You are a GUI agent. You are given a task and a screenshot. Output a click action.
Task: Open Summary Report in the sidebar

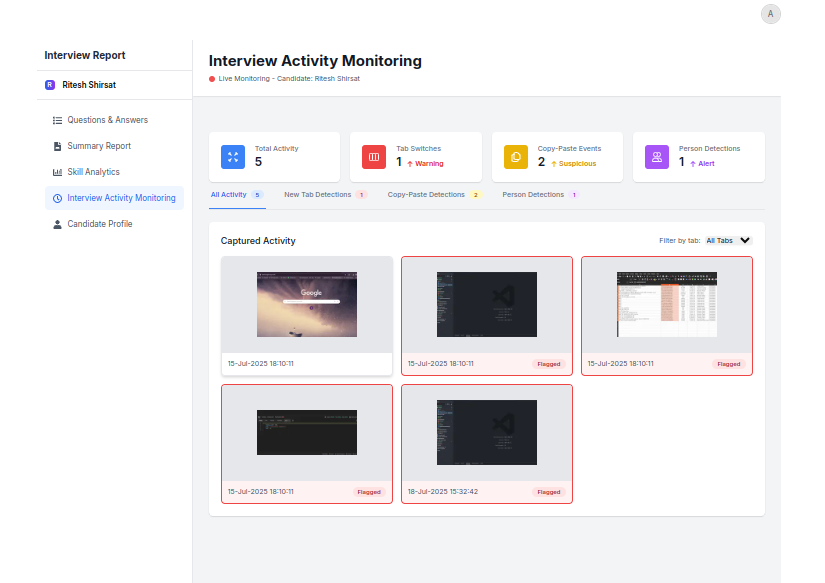pyautogui.click(x=99, y=146)
